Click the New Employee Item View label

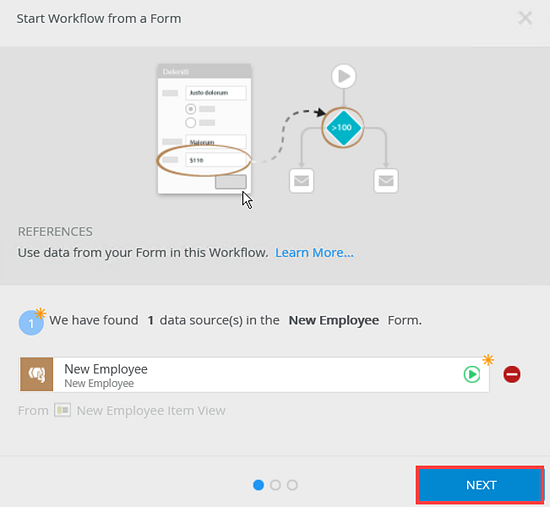coord(151,411)
